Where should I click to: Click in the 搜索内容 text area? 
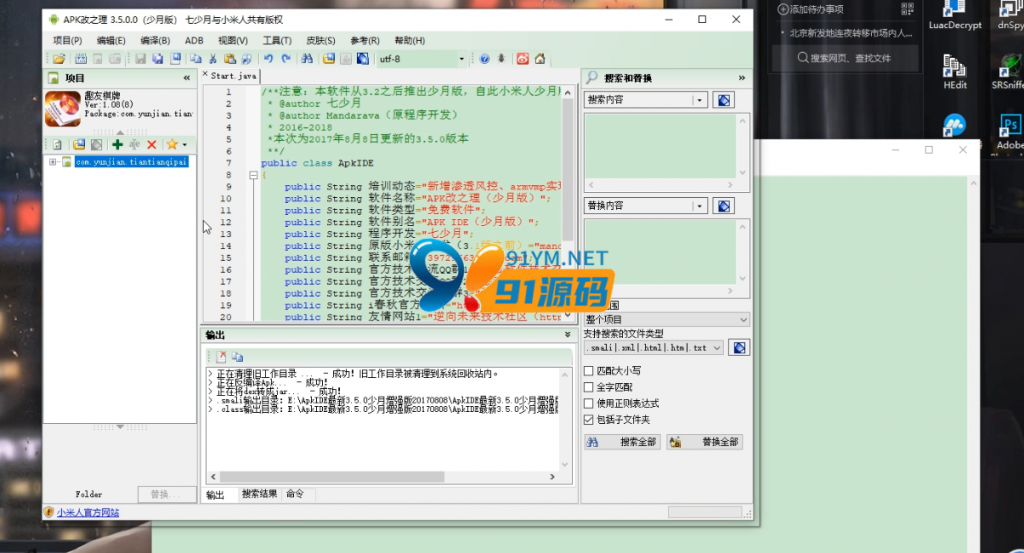coord(660,146)
